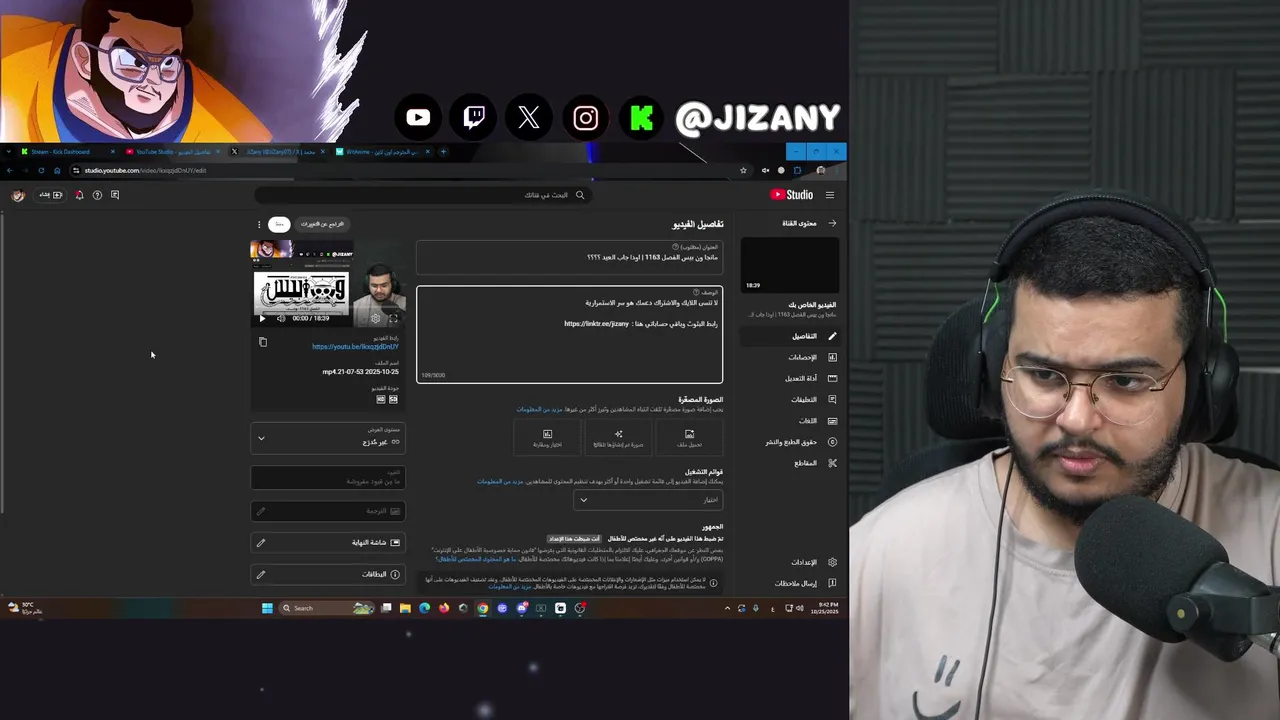This screenshot has height=720, width=1280.
Task: Expand the visibility غير مُدرَج dropdown
Action: point(328,437)
